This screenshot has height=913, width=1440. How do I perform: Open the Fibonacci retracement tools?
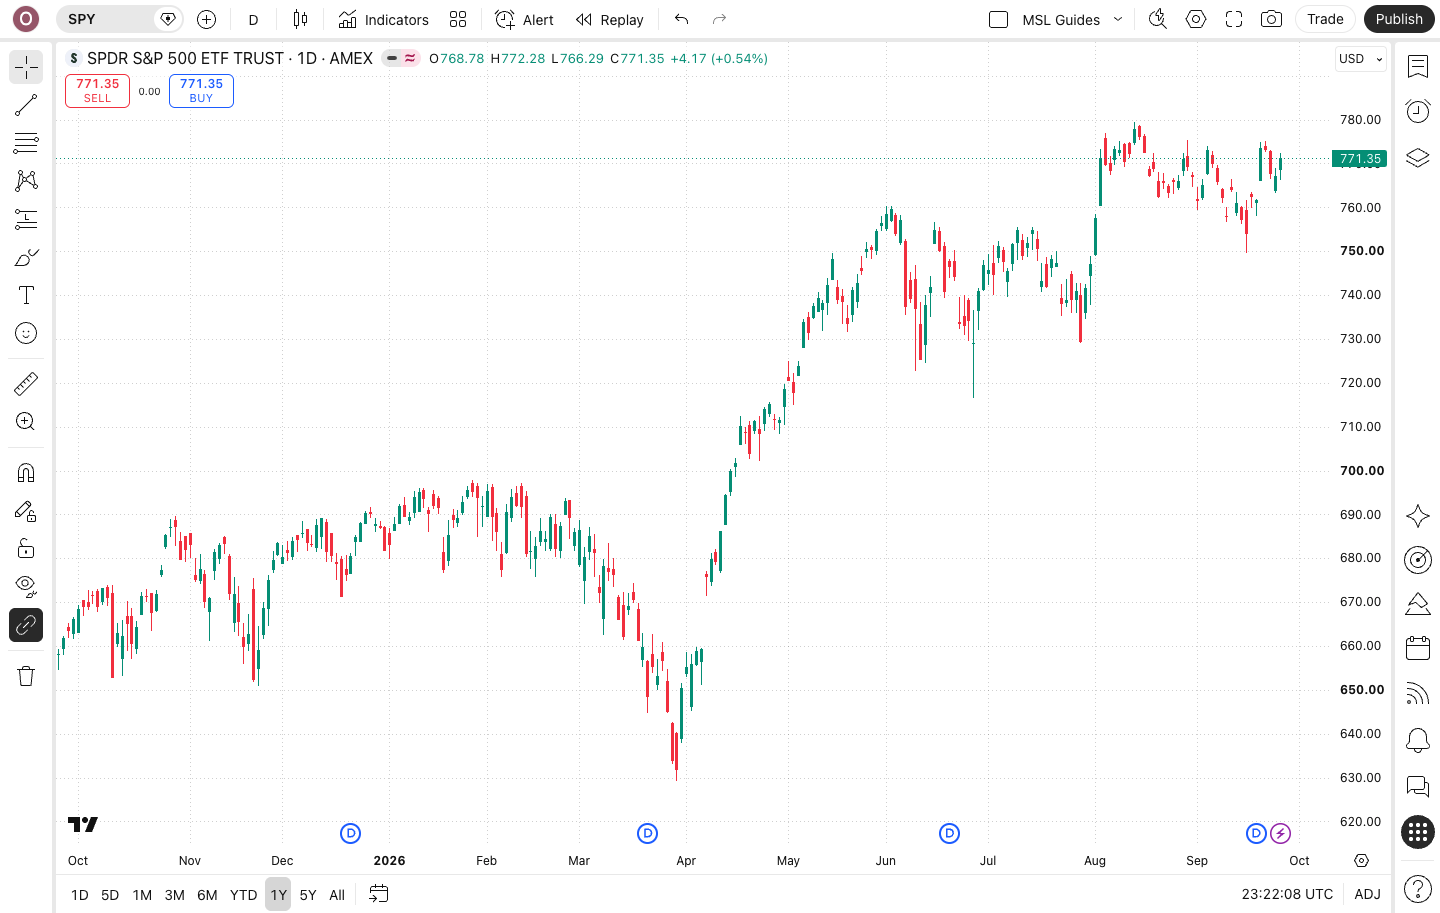(x=26, y=143)
